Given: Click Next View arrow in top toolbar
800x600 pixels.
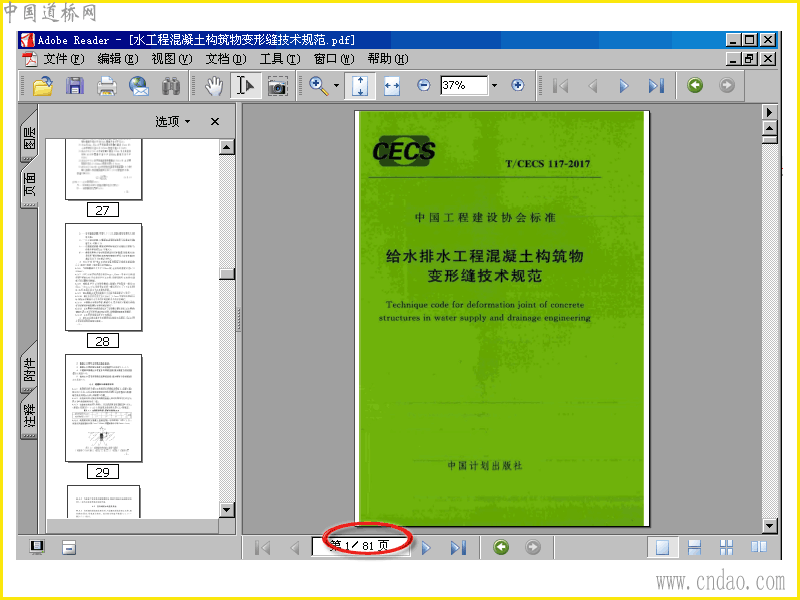Looking at the screenshot, I should [x=727, y=85].
